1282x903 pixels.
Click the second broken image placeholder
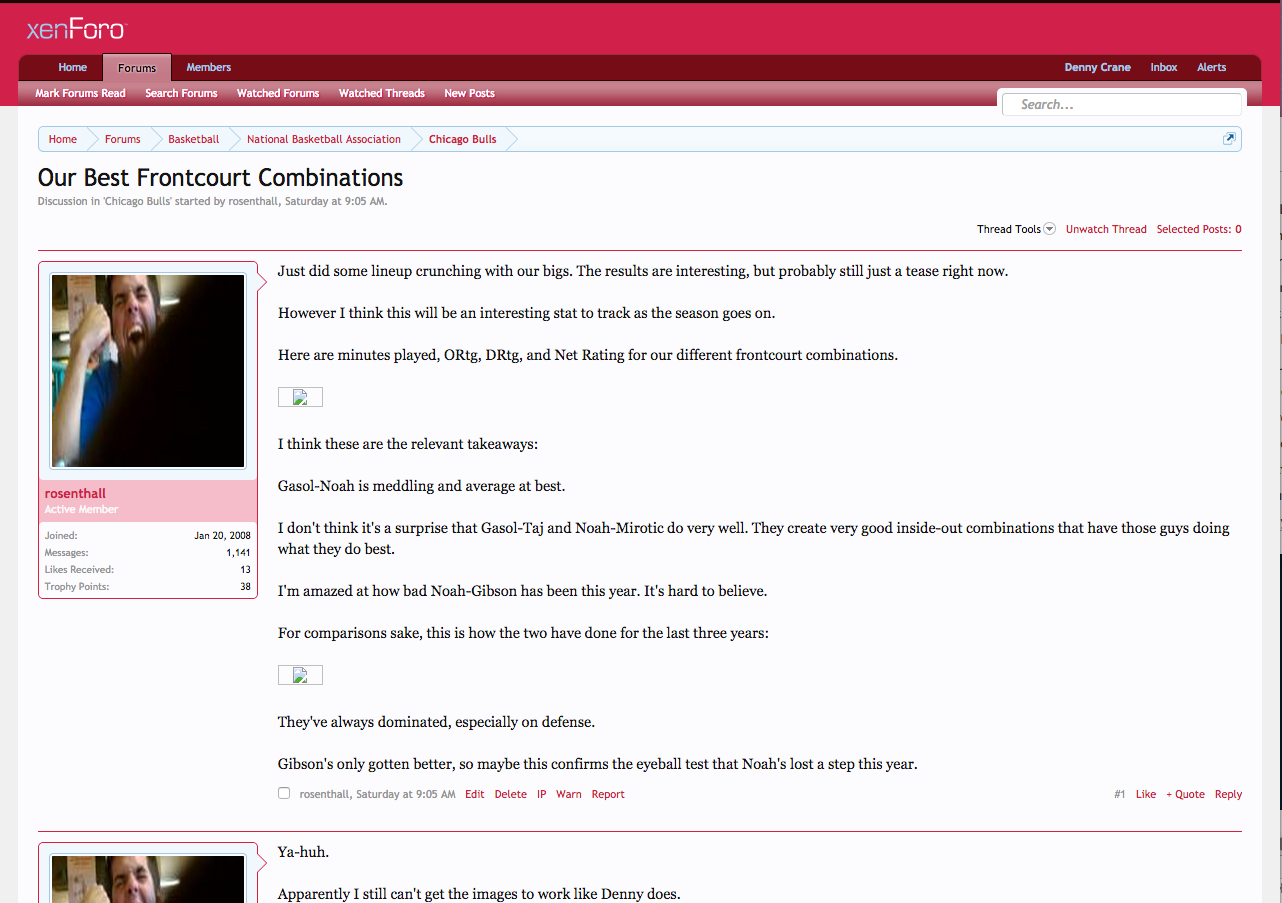tap(299, 675)
